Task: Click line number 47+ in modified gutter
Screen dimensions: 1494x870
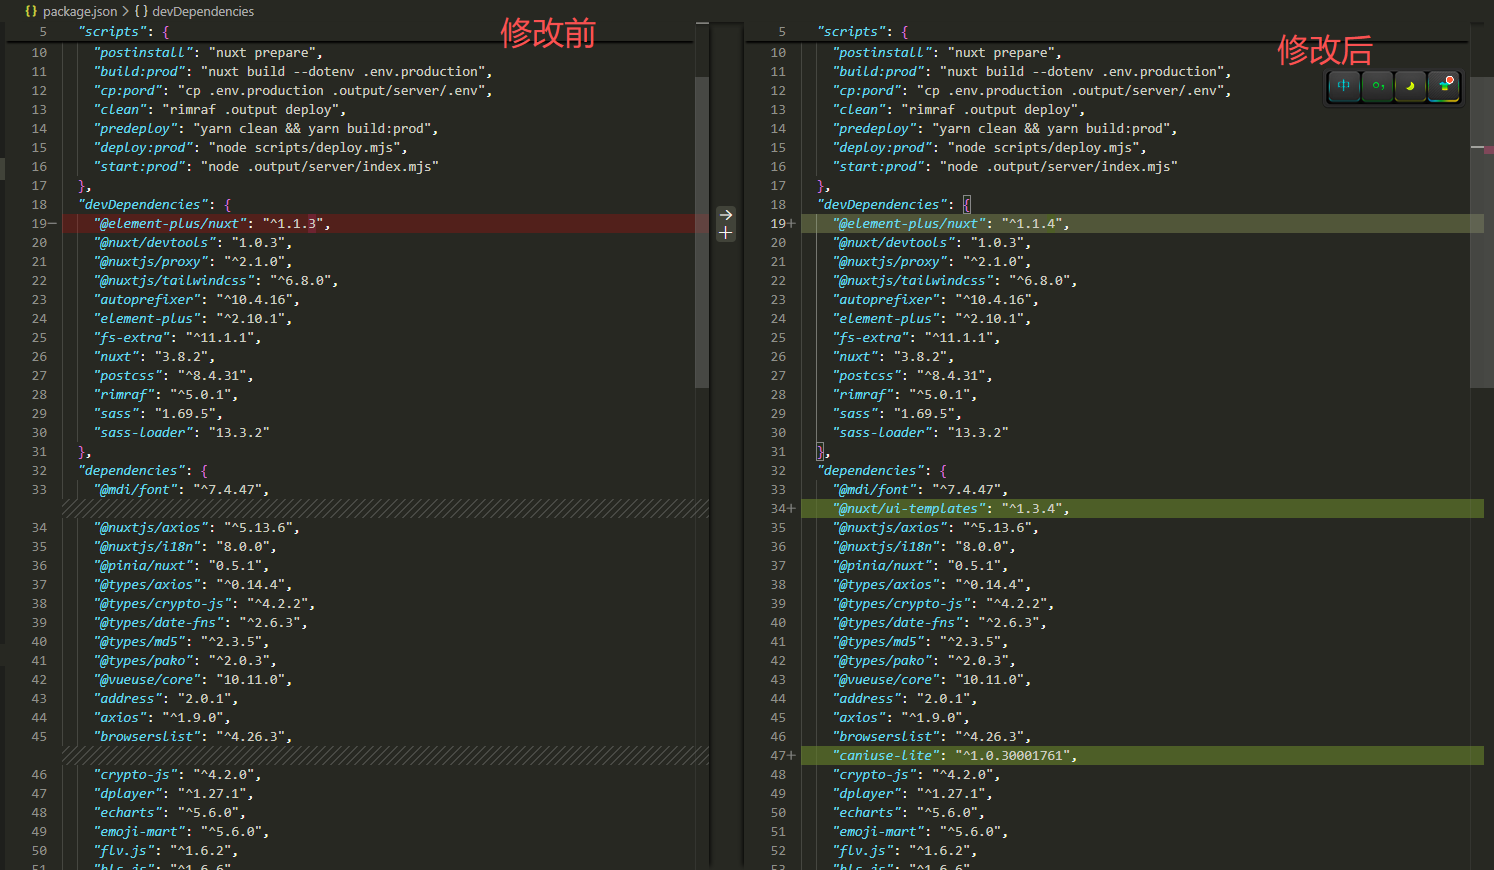Action: tap(783, 756)
